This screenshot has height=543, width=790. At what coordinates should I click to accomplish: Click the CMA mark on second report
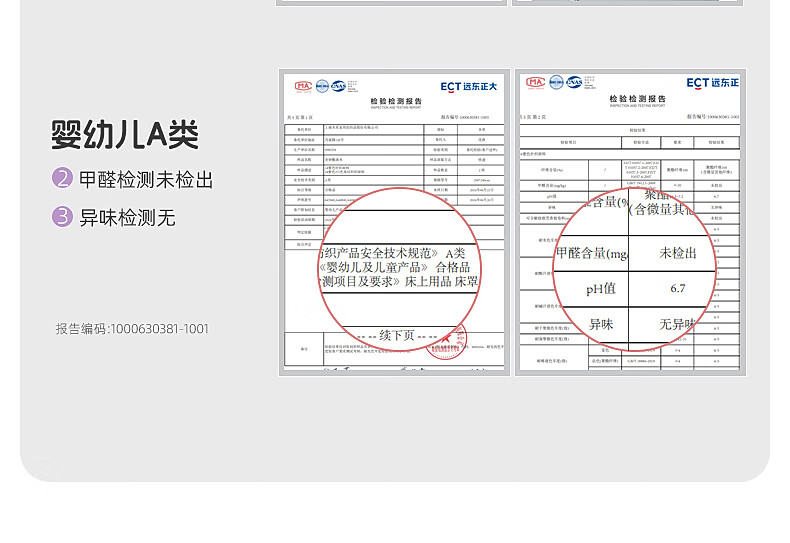[535, 82]
